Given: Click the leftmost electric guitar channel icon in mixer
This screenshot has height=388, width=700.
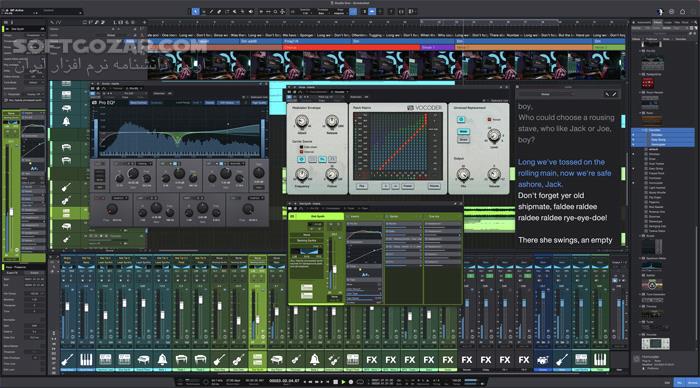Looking at the screenshot, I should pos(67,359).
